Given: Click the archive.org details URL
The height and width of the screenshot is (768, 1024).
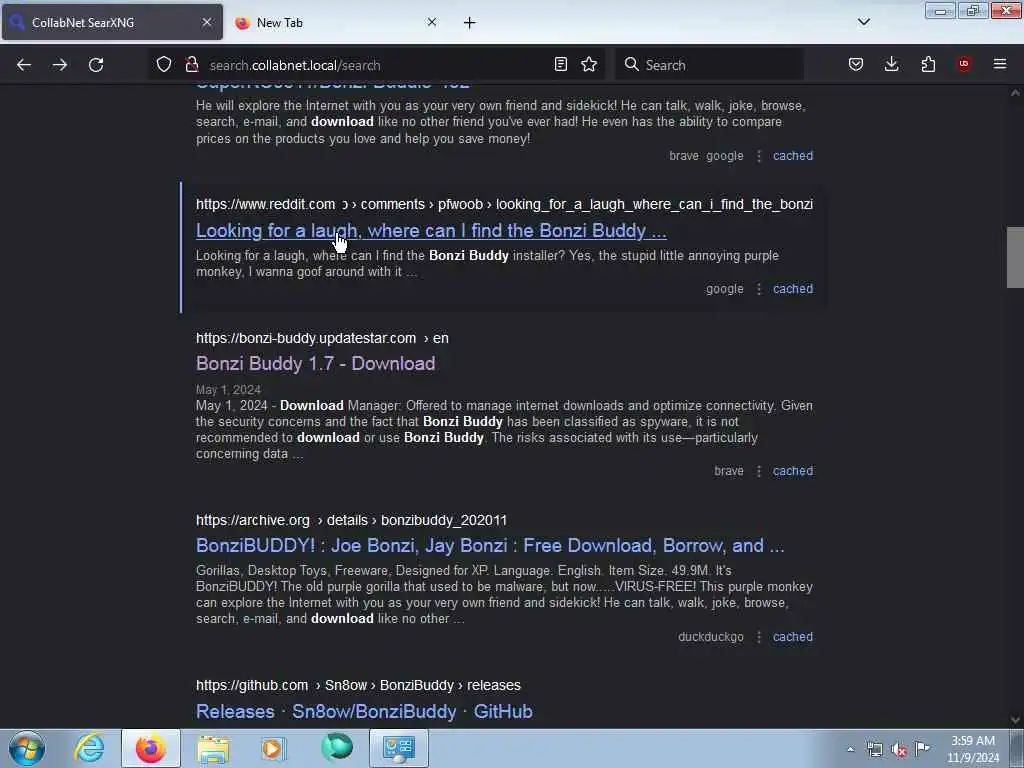Looking at the screenshot, I should [351, 520].
